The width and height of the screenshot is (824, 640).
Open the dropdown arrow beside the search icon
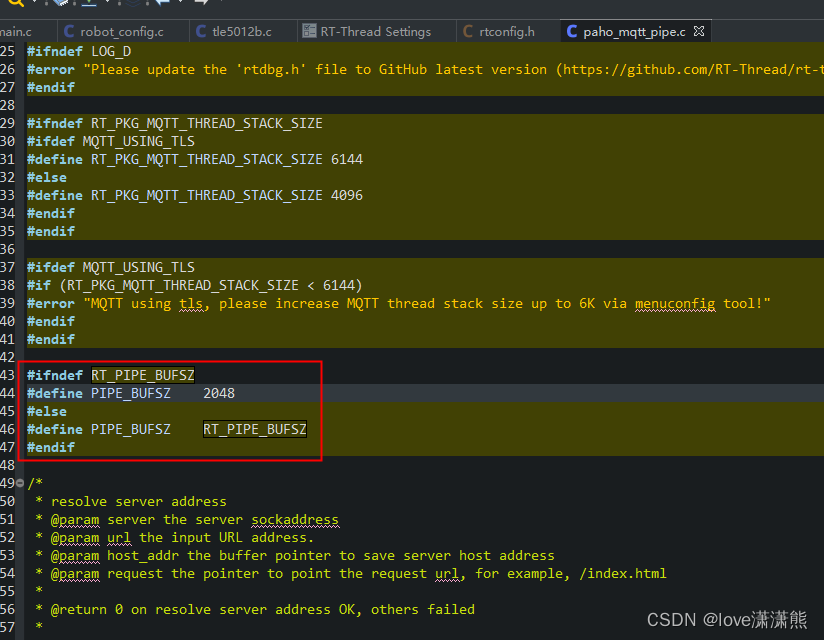coord(34,5)
